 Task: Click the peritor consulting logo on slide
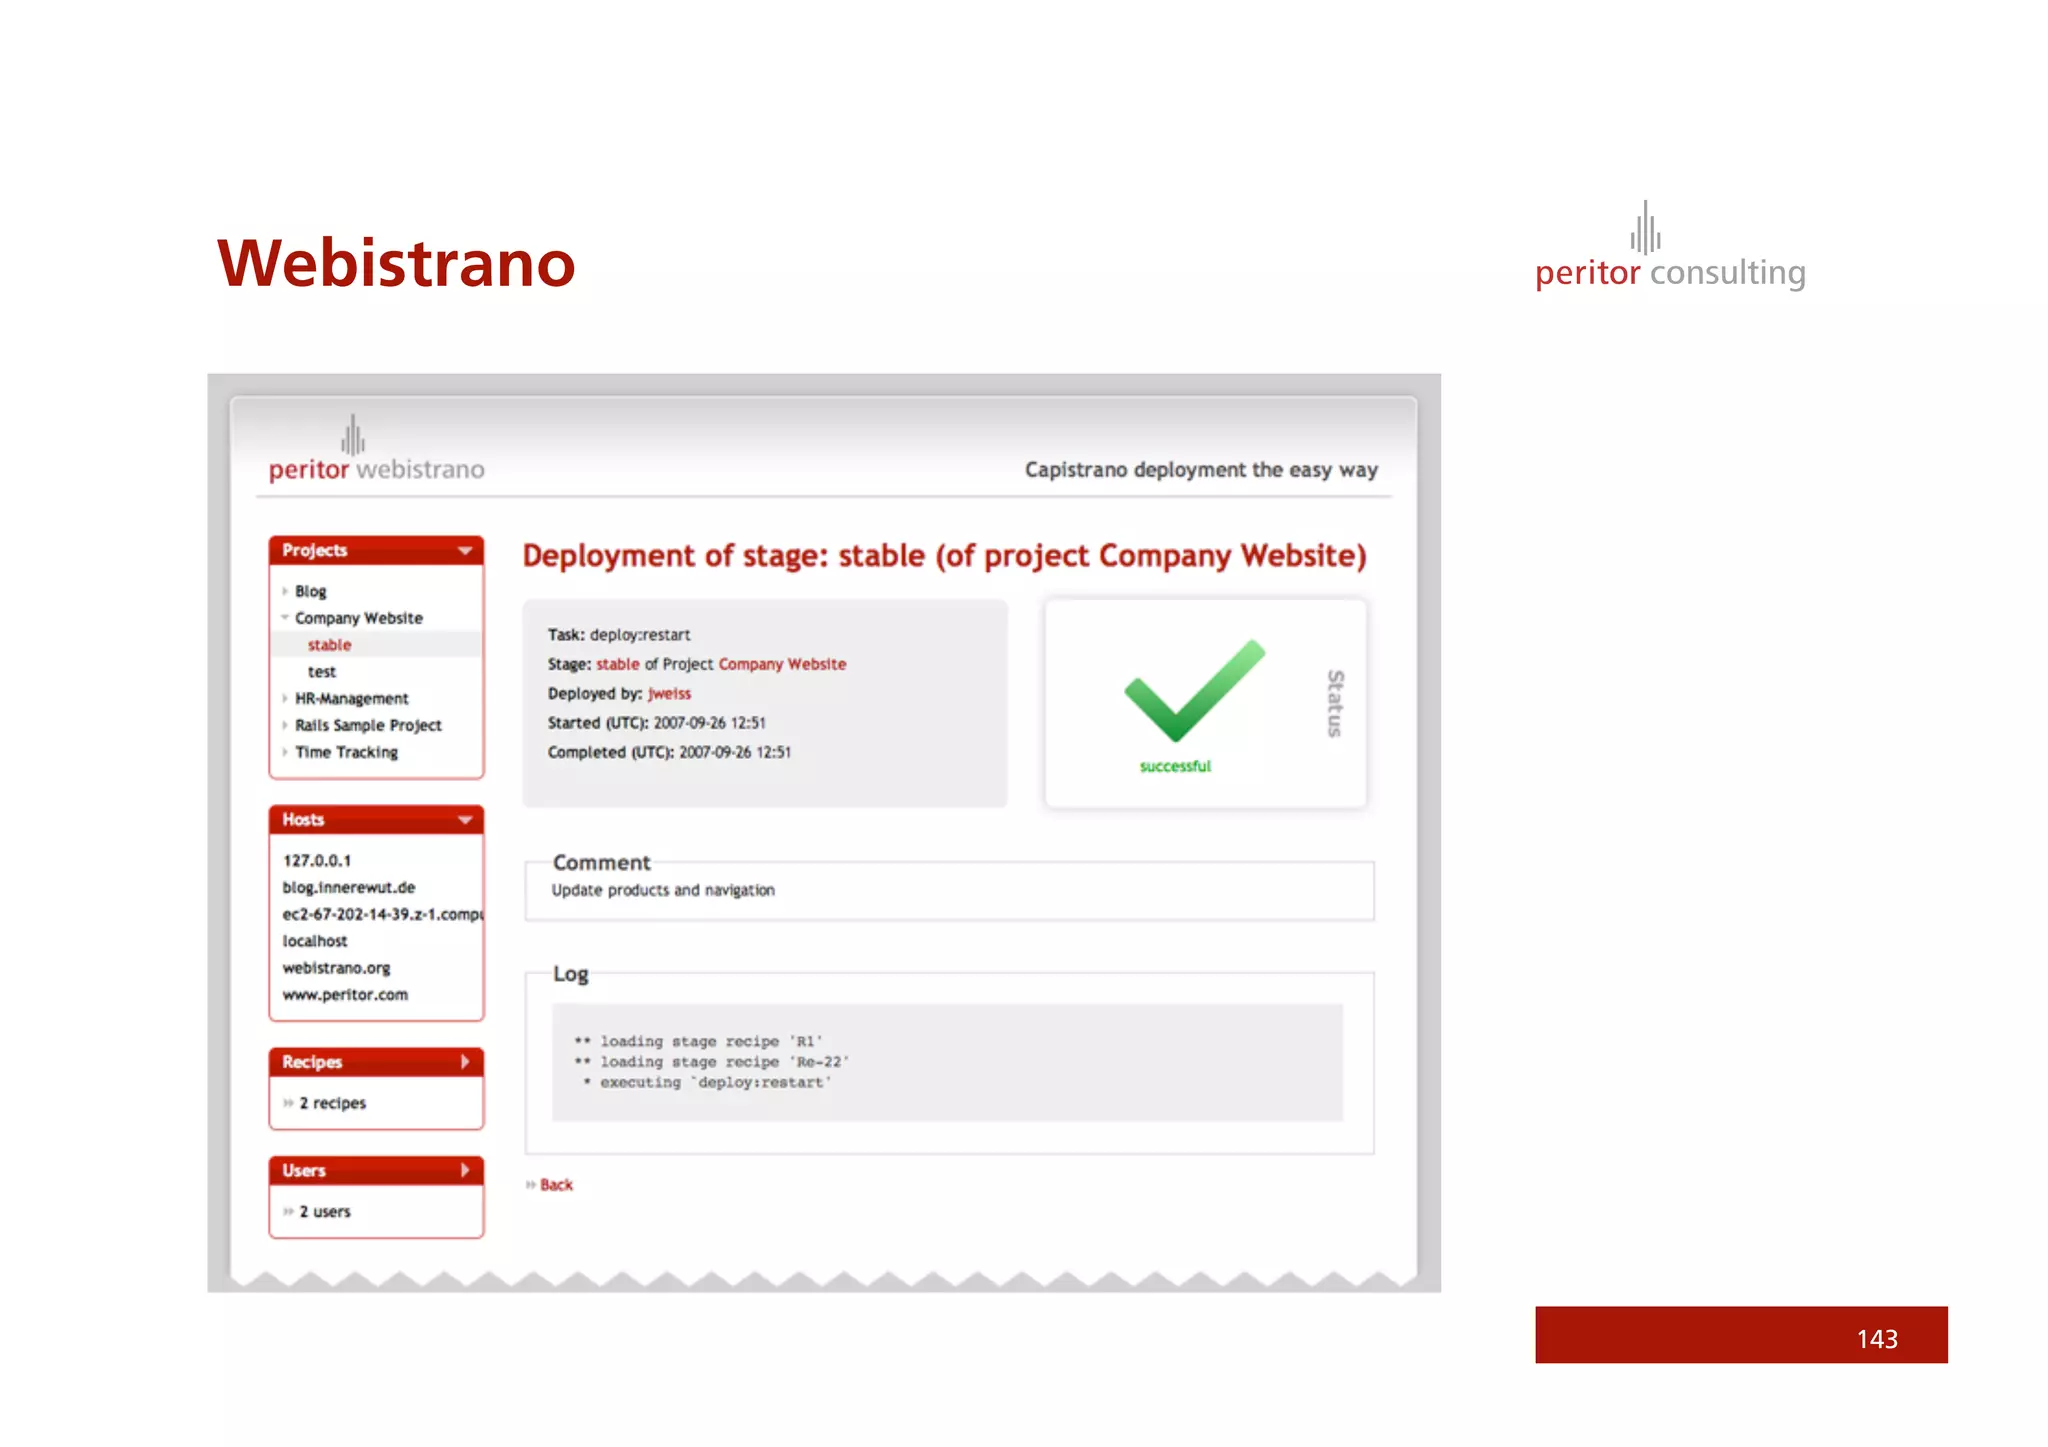1670,246
